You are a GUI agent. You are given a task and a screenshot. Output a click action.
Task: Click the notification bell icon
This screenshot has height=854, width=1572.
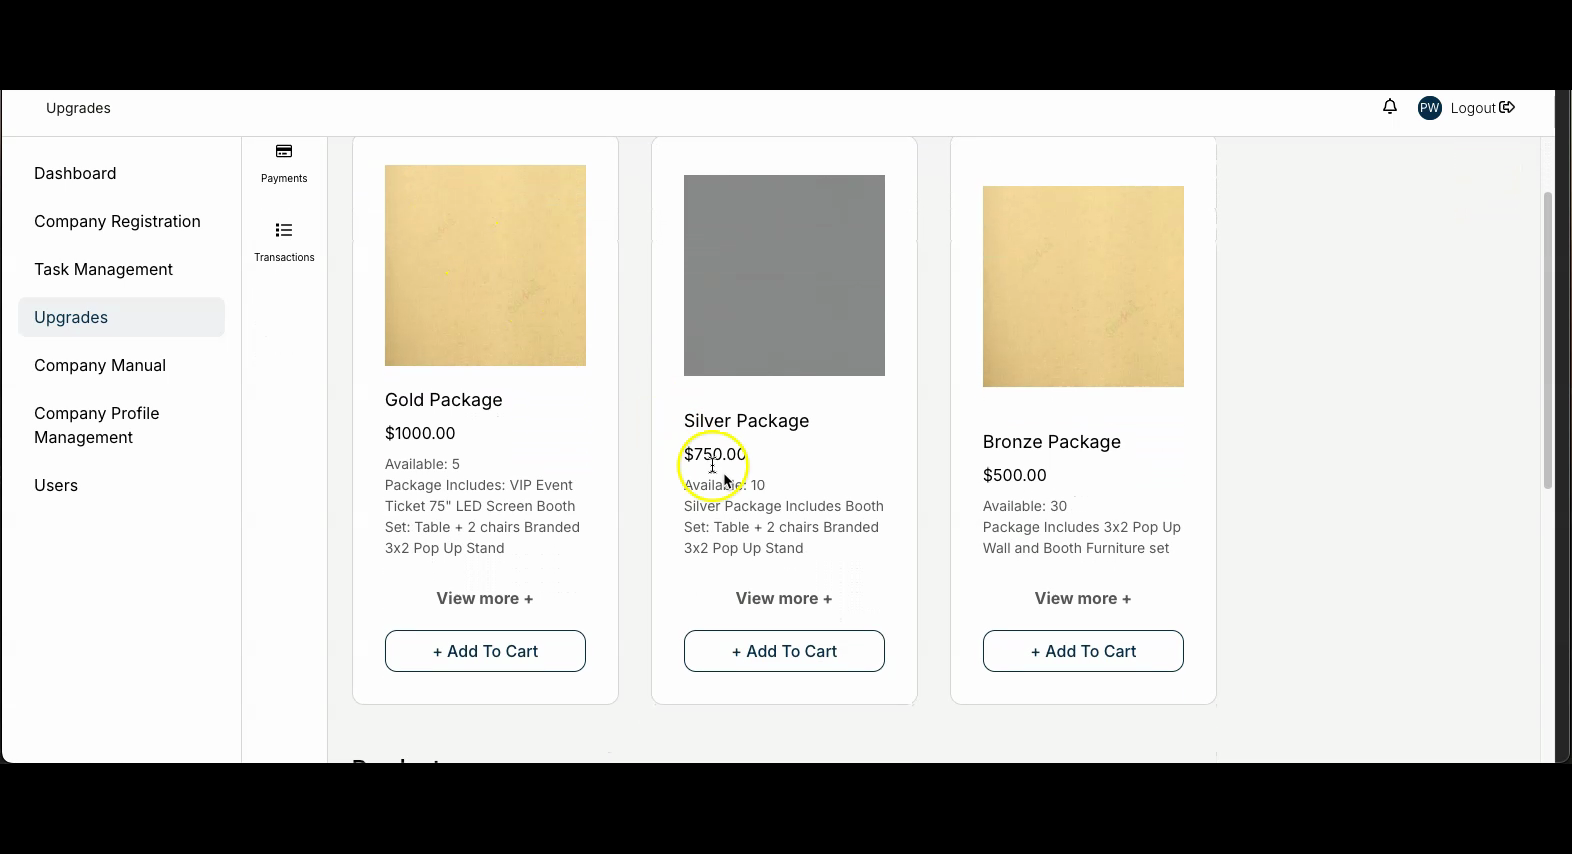(x=1390, y=107)
